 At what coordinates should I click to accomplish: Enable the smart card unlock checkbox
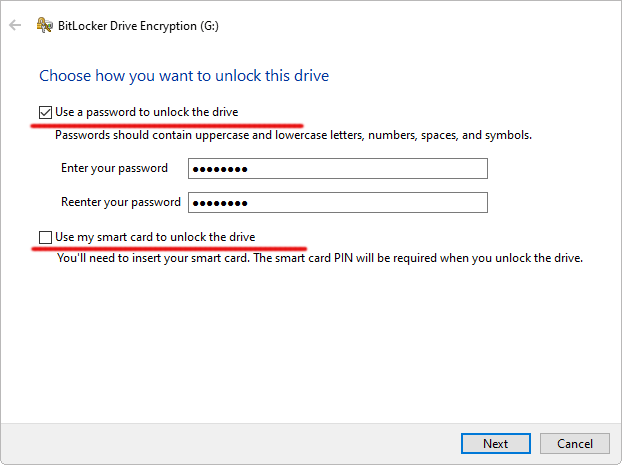(x=45, y=237)
